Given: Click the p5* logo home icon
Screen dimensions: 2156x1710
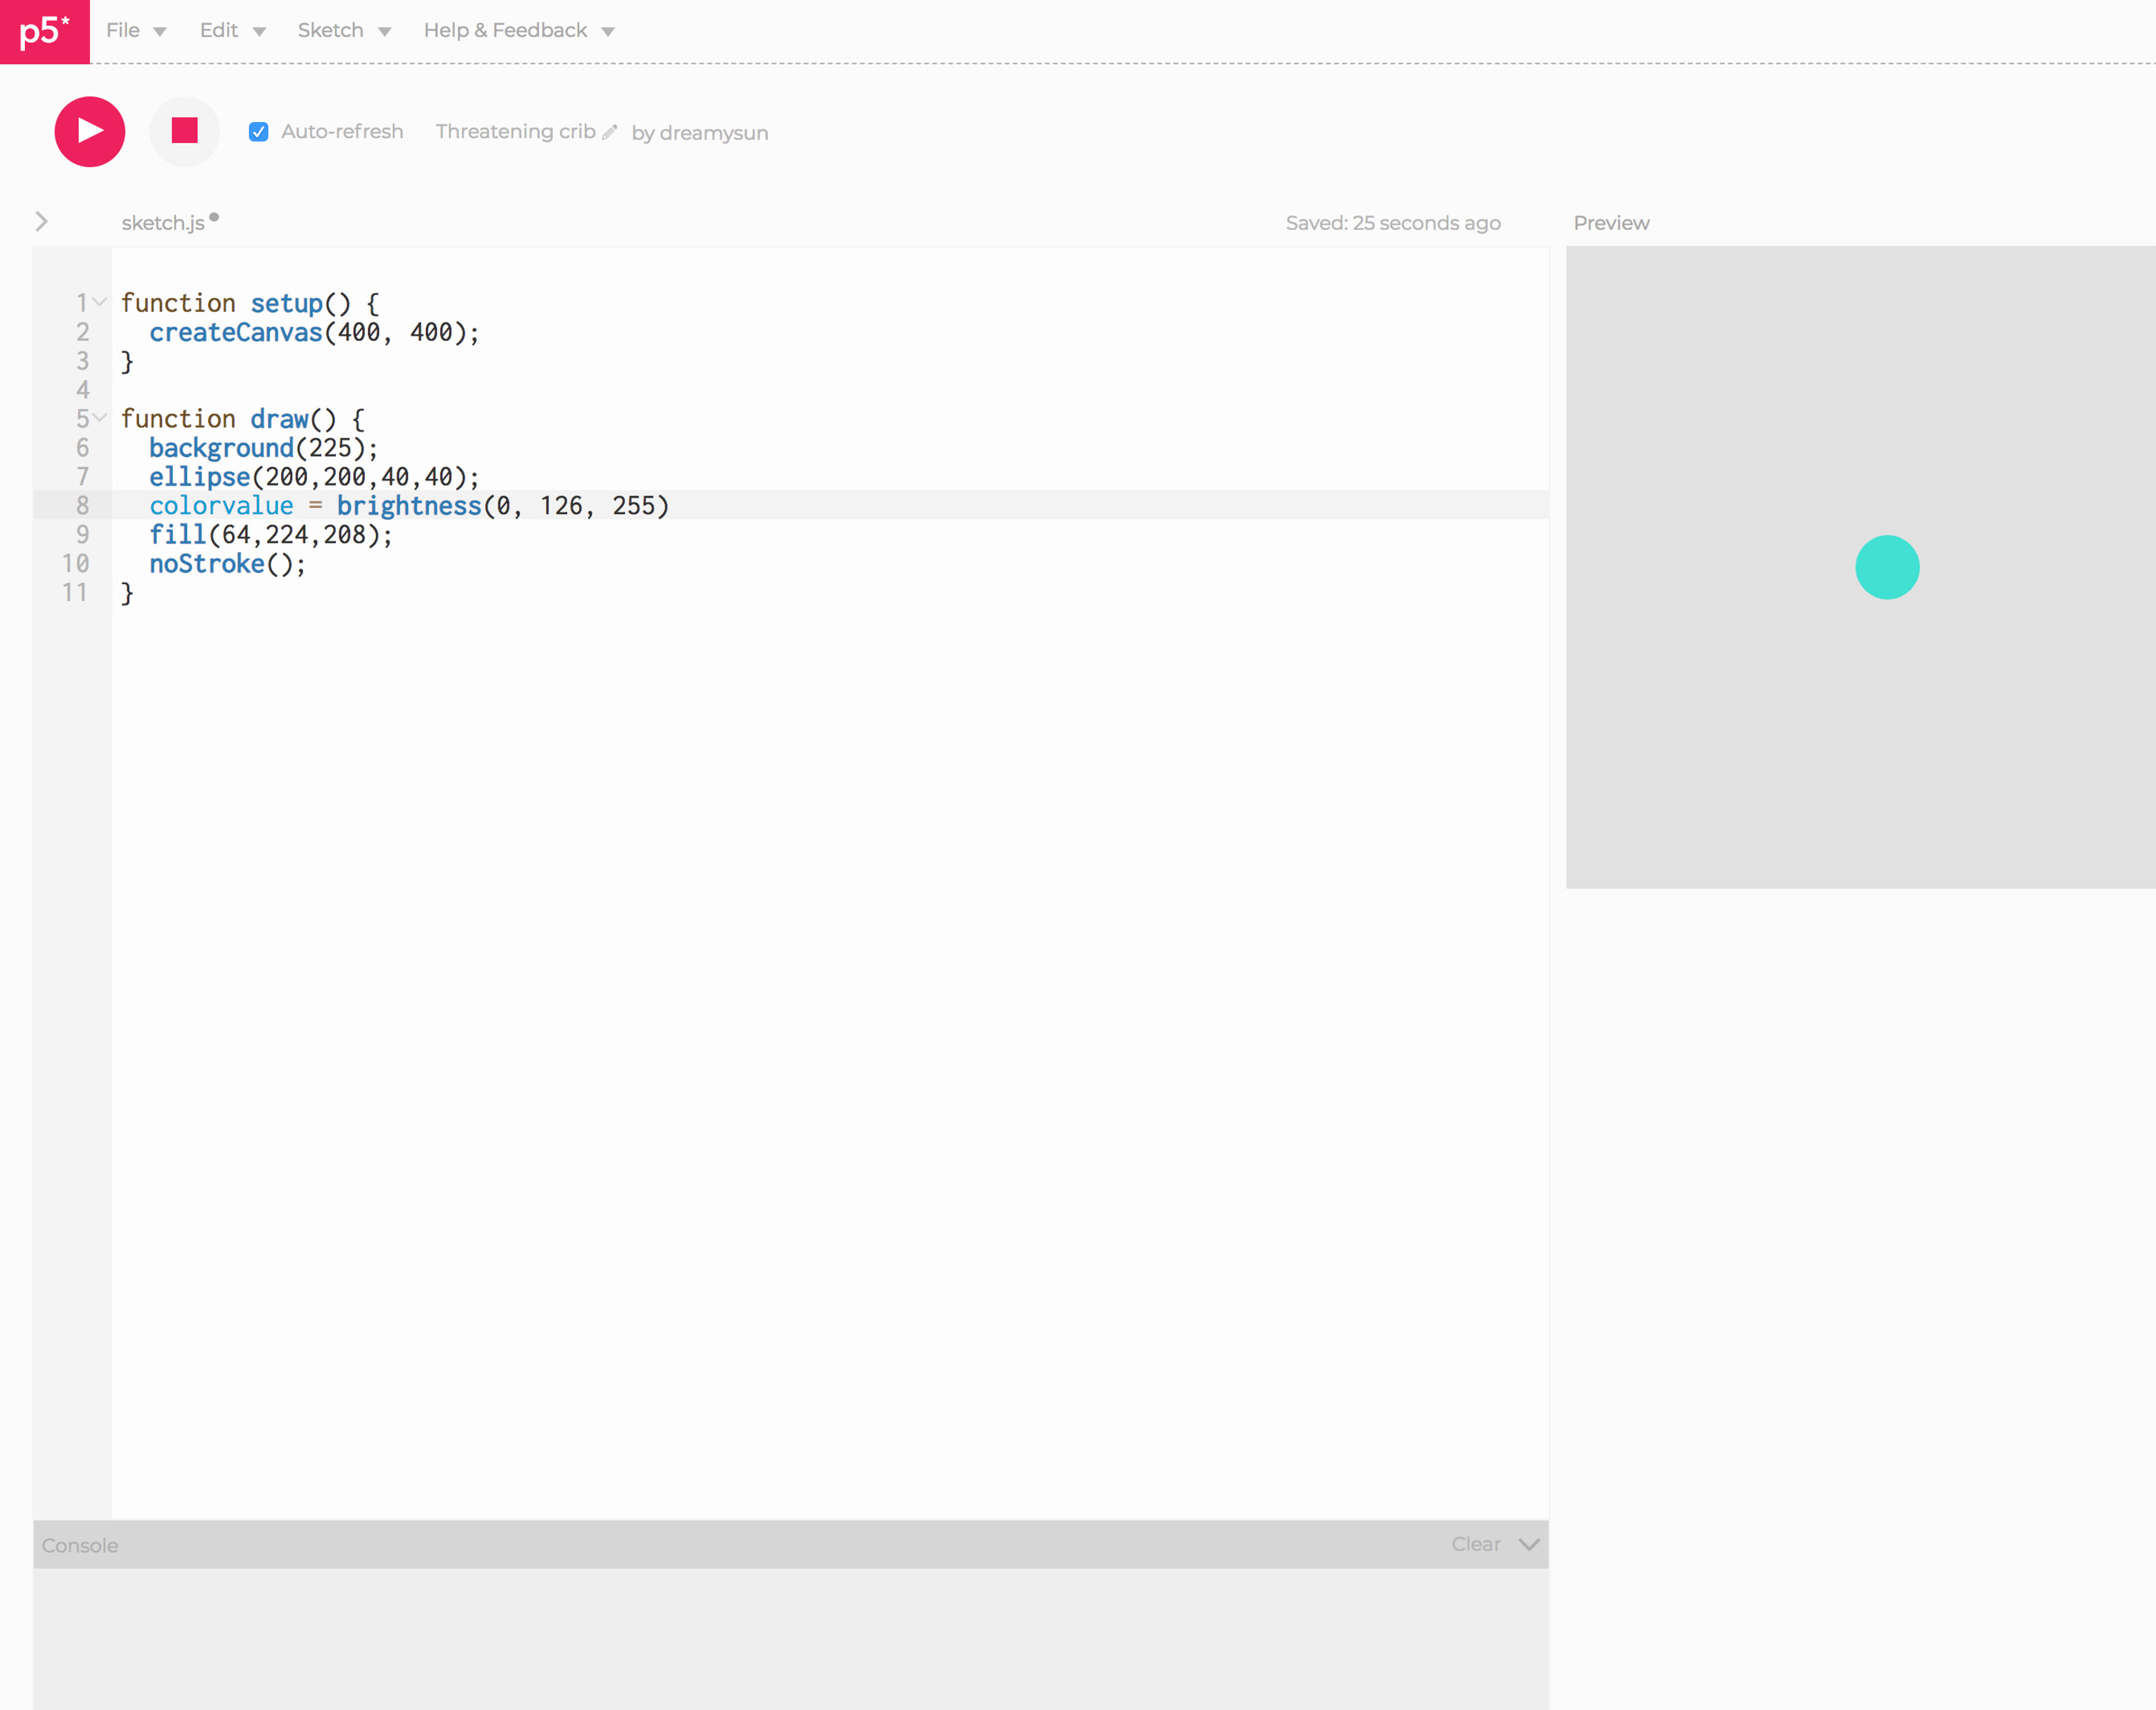Looking at the screenshot, I should click(x=44, y=31).
